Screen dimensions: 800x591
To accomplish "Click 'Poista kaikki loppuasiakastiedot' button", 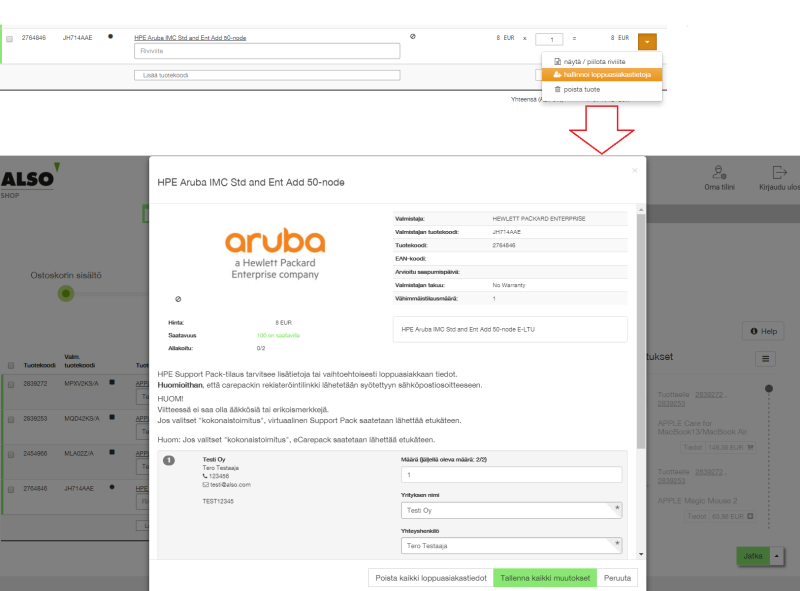I will tap(431, 578).
